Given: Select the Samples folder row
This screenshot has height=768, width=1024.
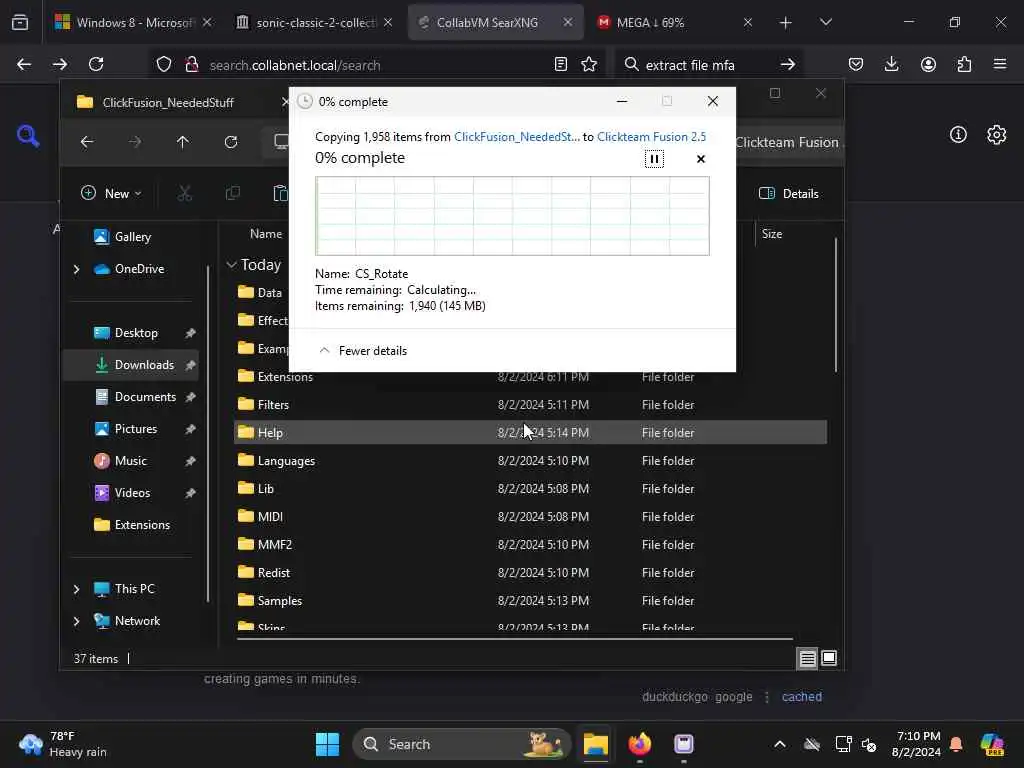Looking at the screenshot, I should coord(530,601).
